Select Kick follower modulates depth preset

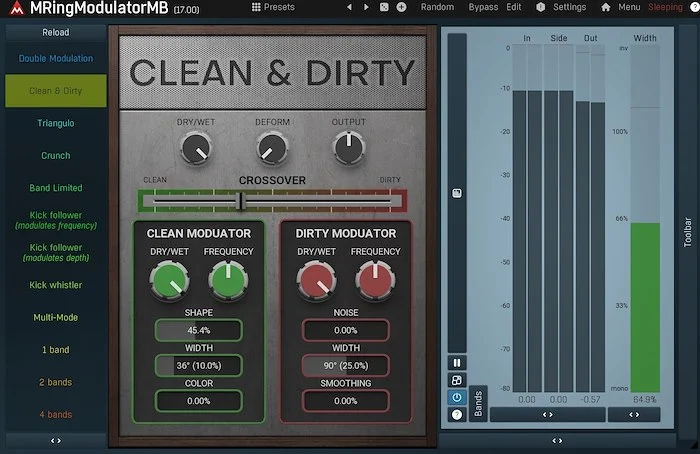click(56, 252)
